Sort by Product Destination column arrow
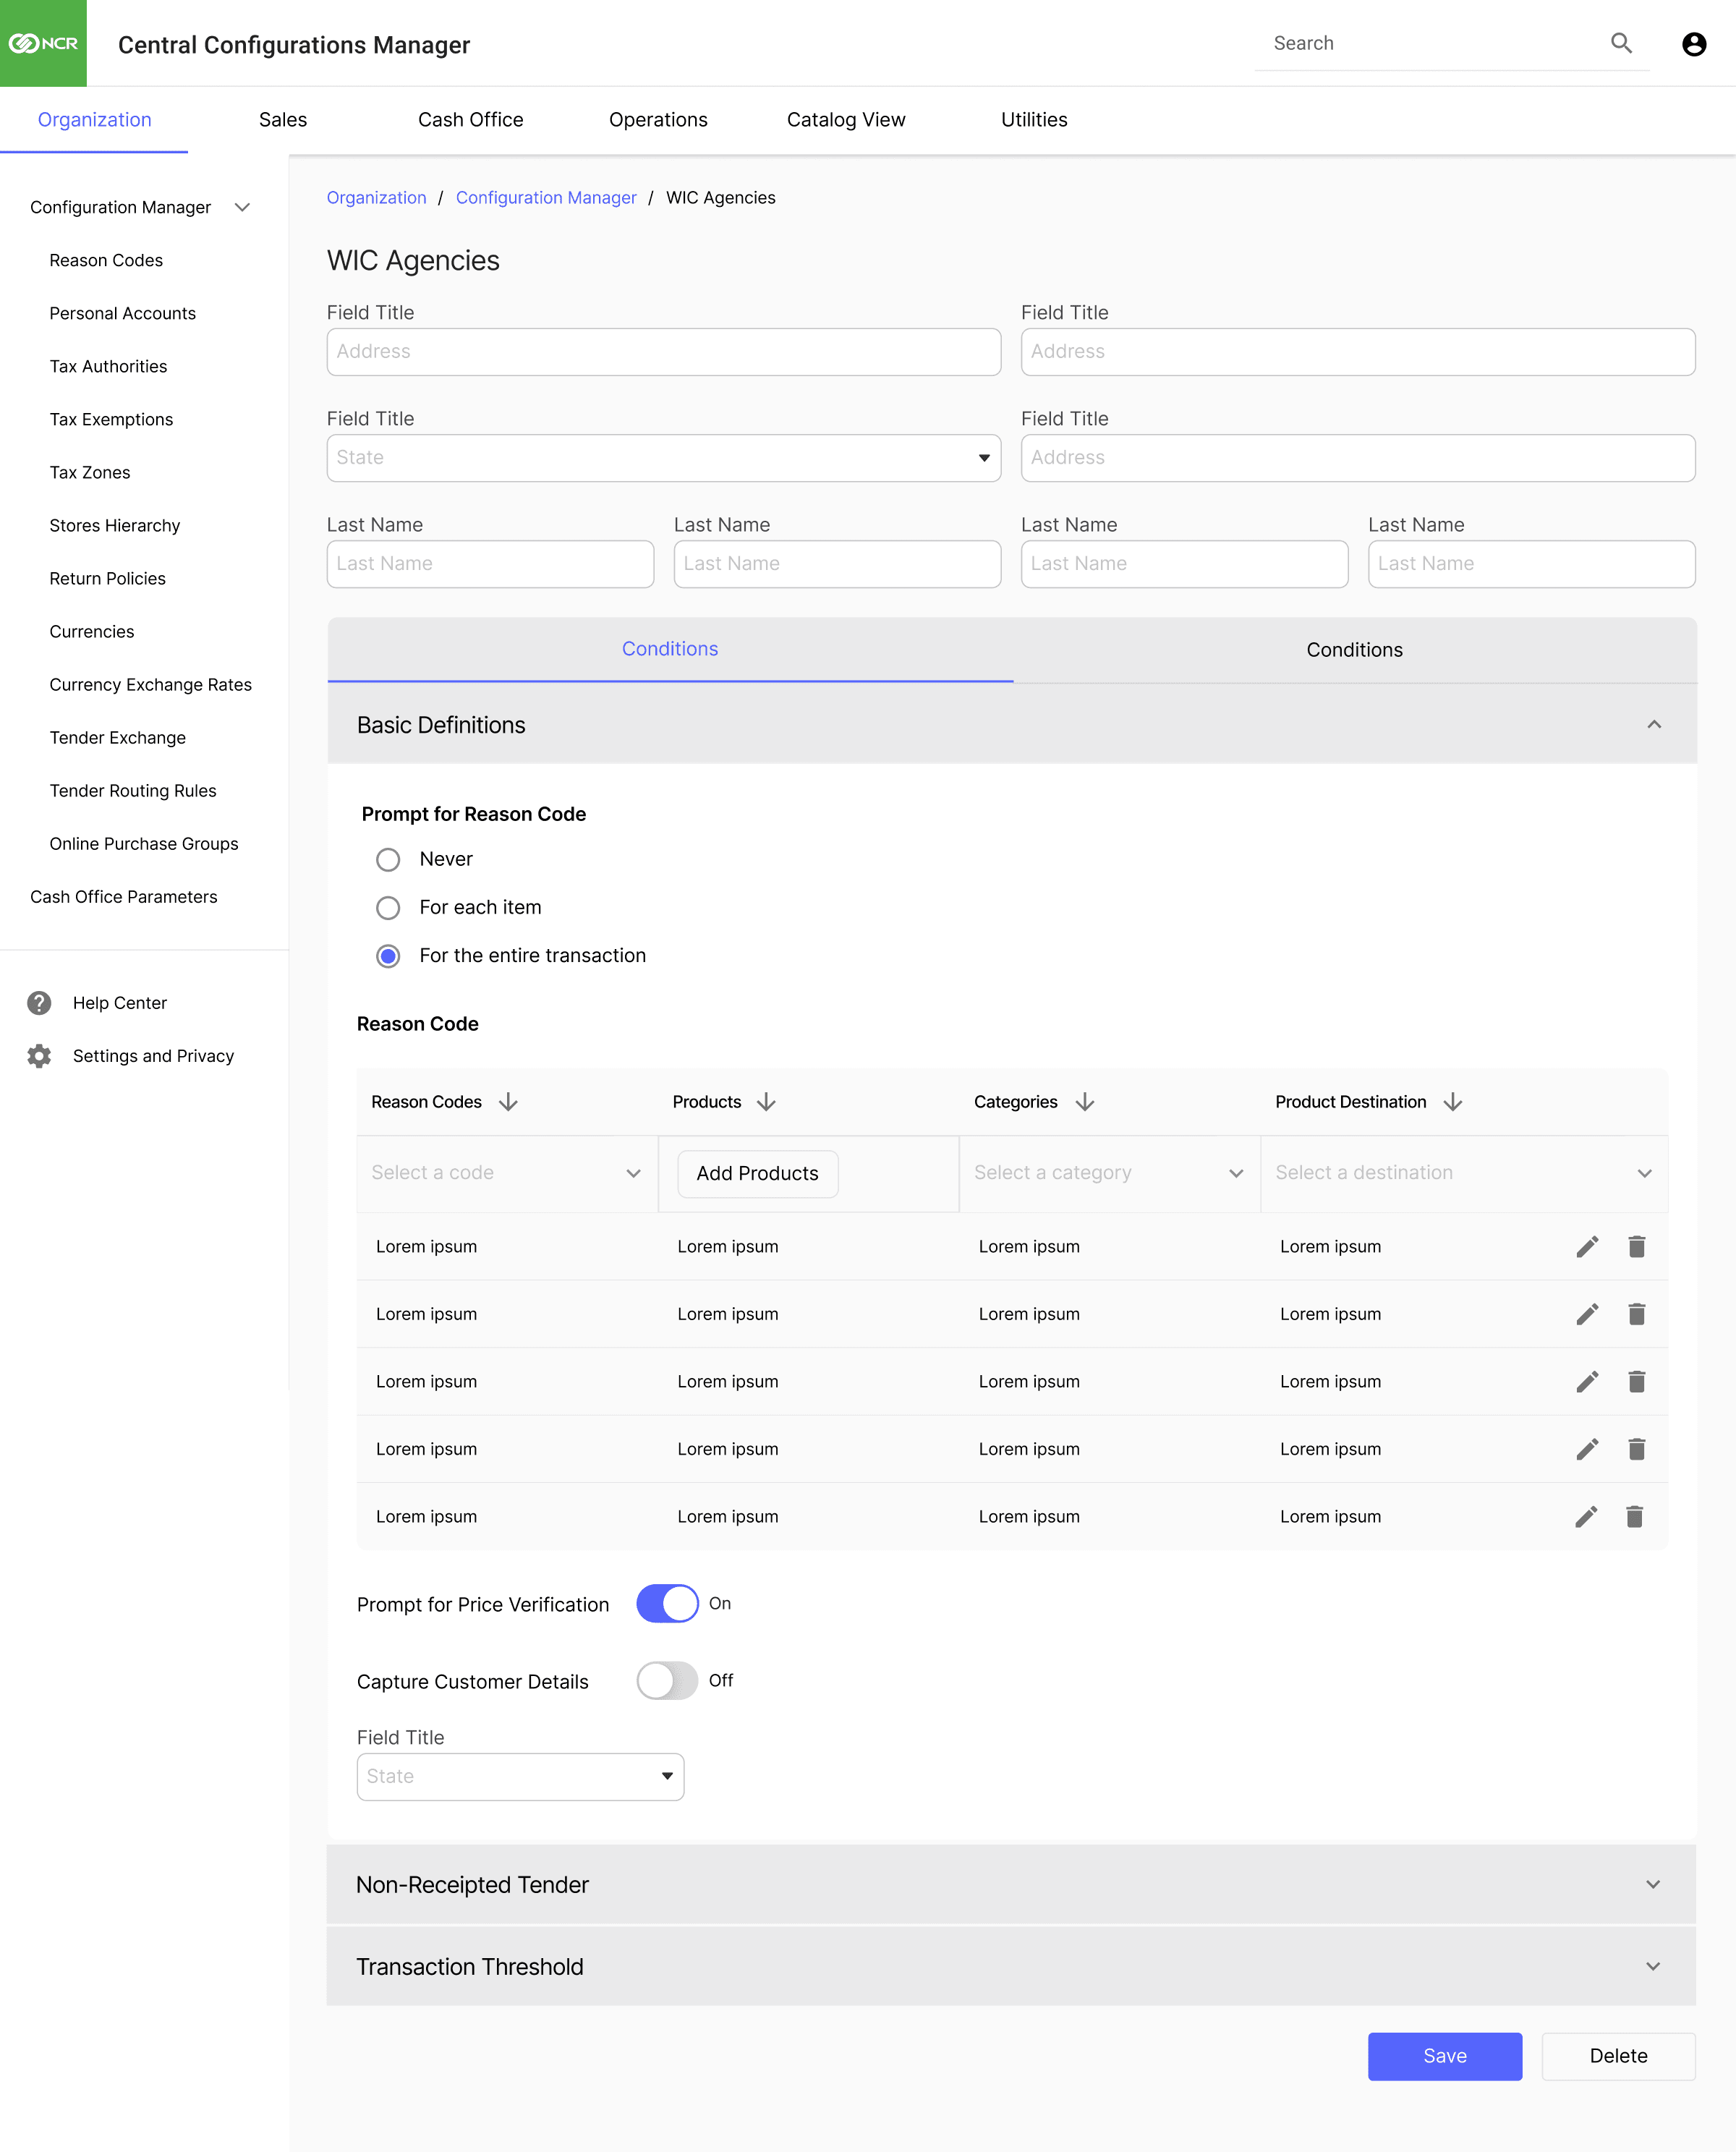1736x2152 pixels. 1453,1102
